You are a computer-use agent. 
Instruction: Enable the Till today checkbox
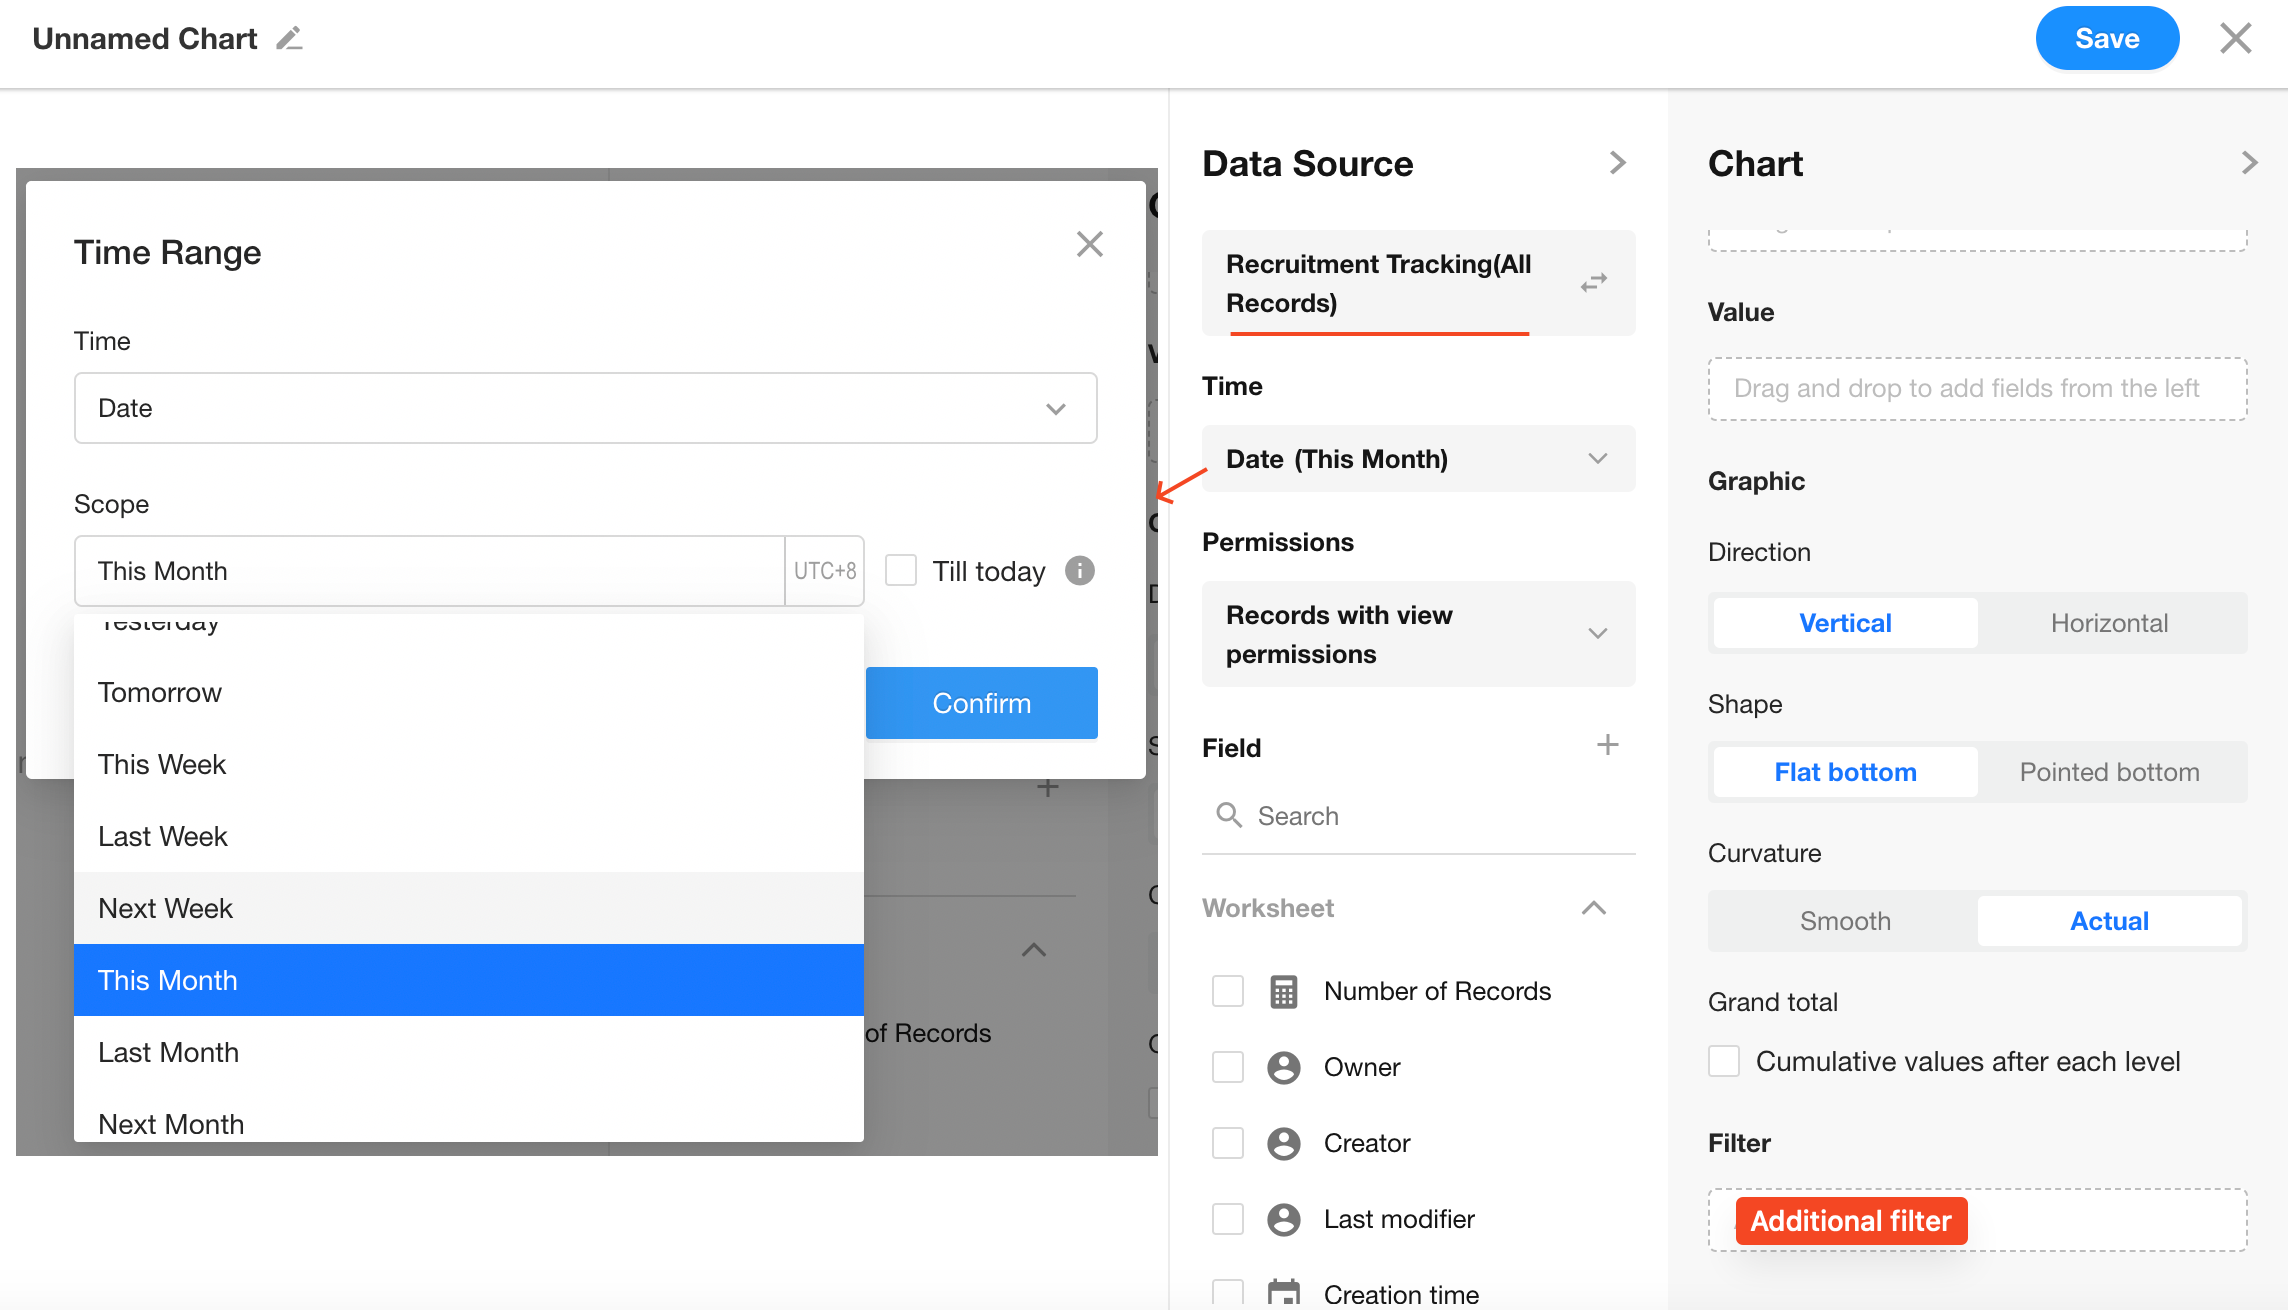(x=901, y=571)
